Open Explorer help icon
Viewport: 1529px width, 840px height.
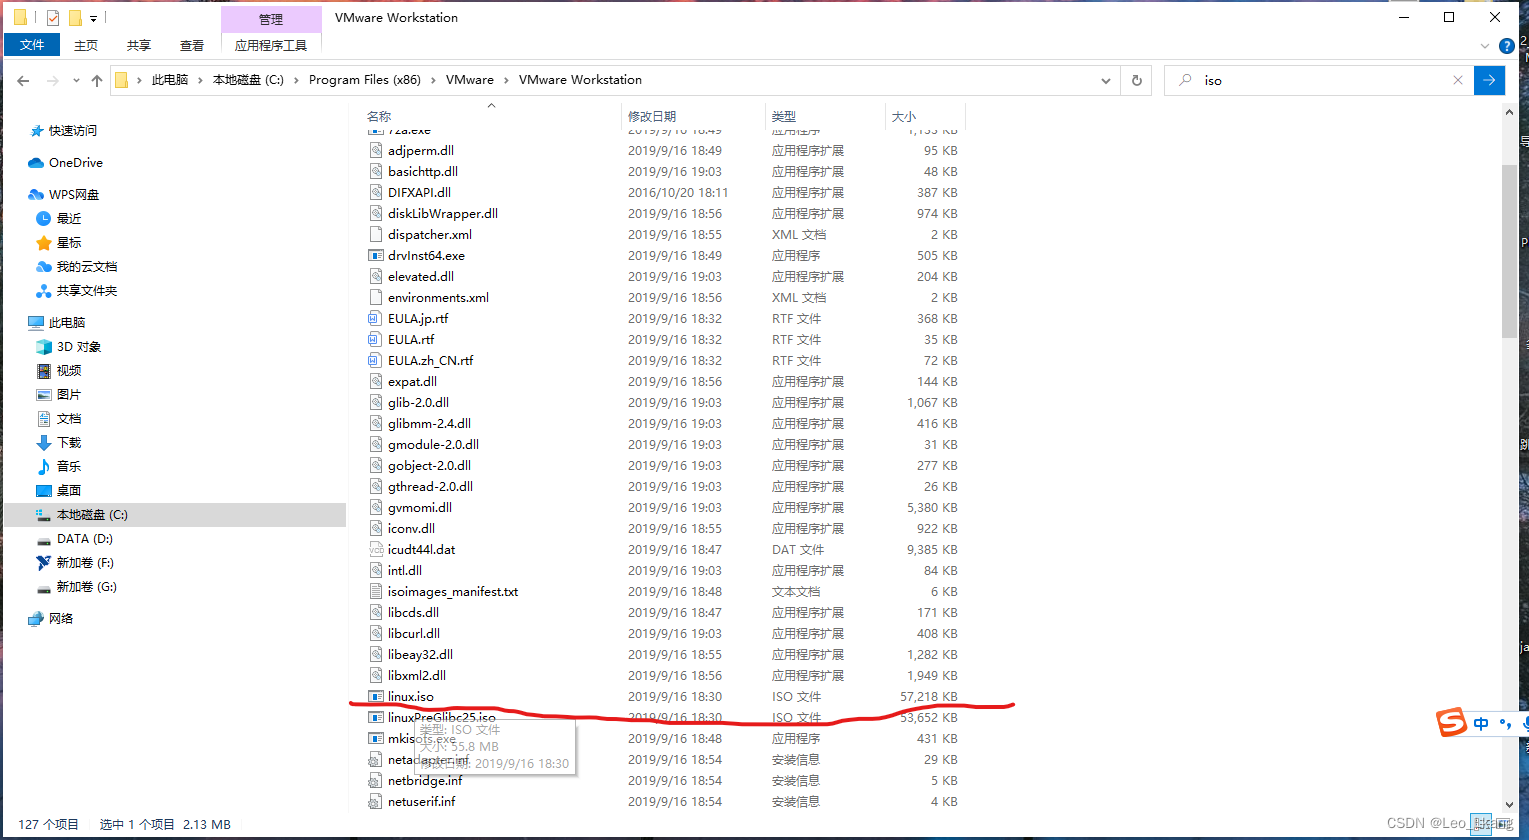tap(1507, 46)
